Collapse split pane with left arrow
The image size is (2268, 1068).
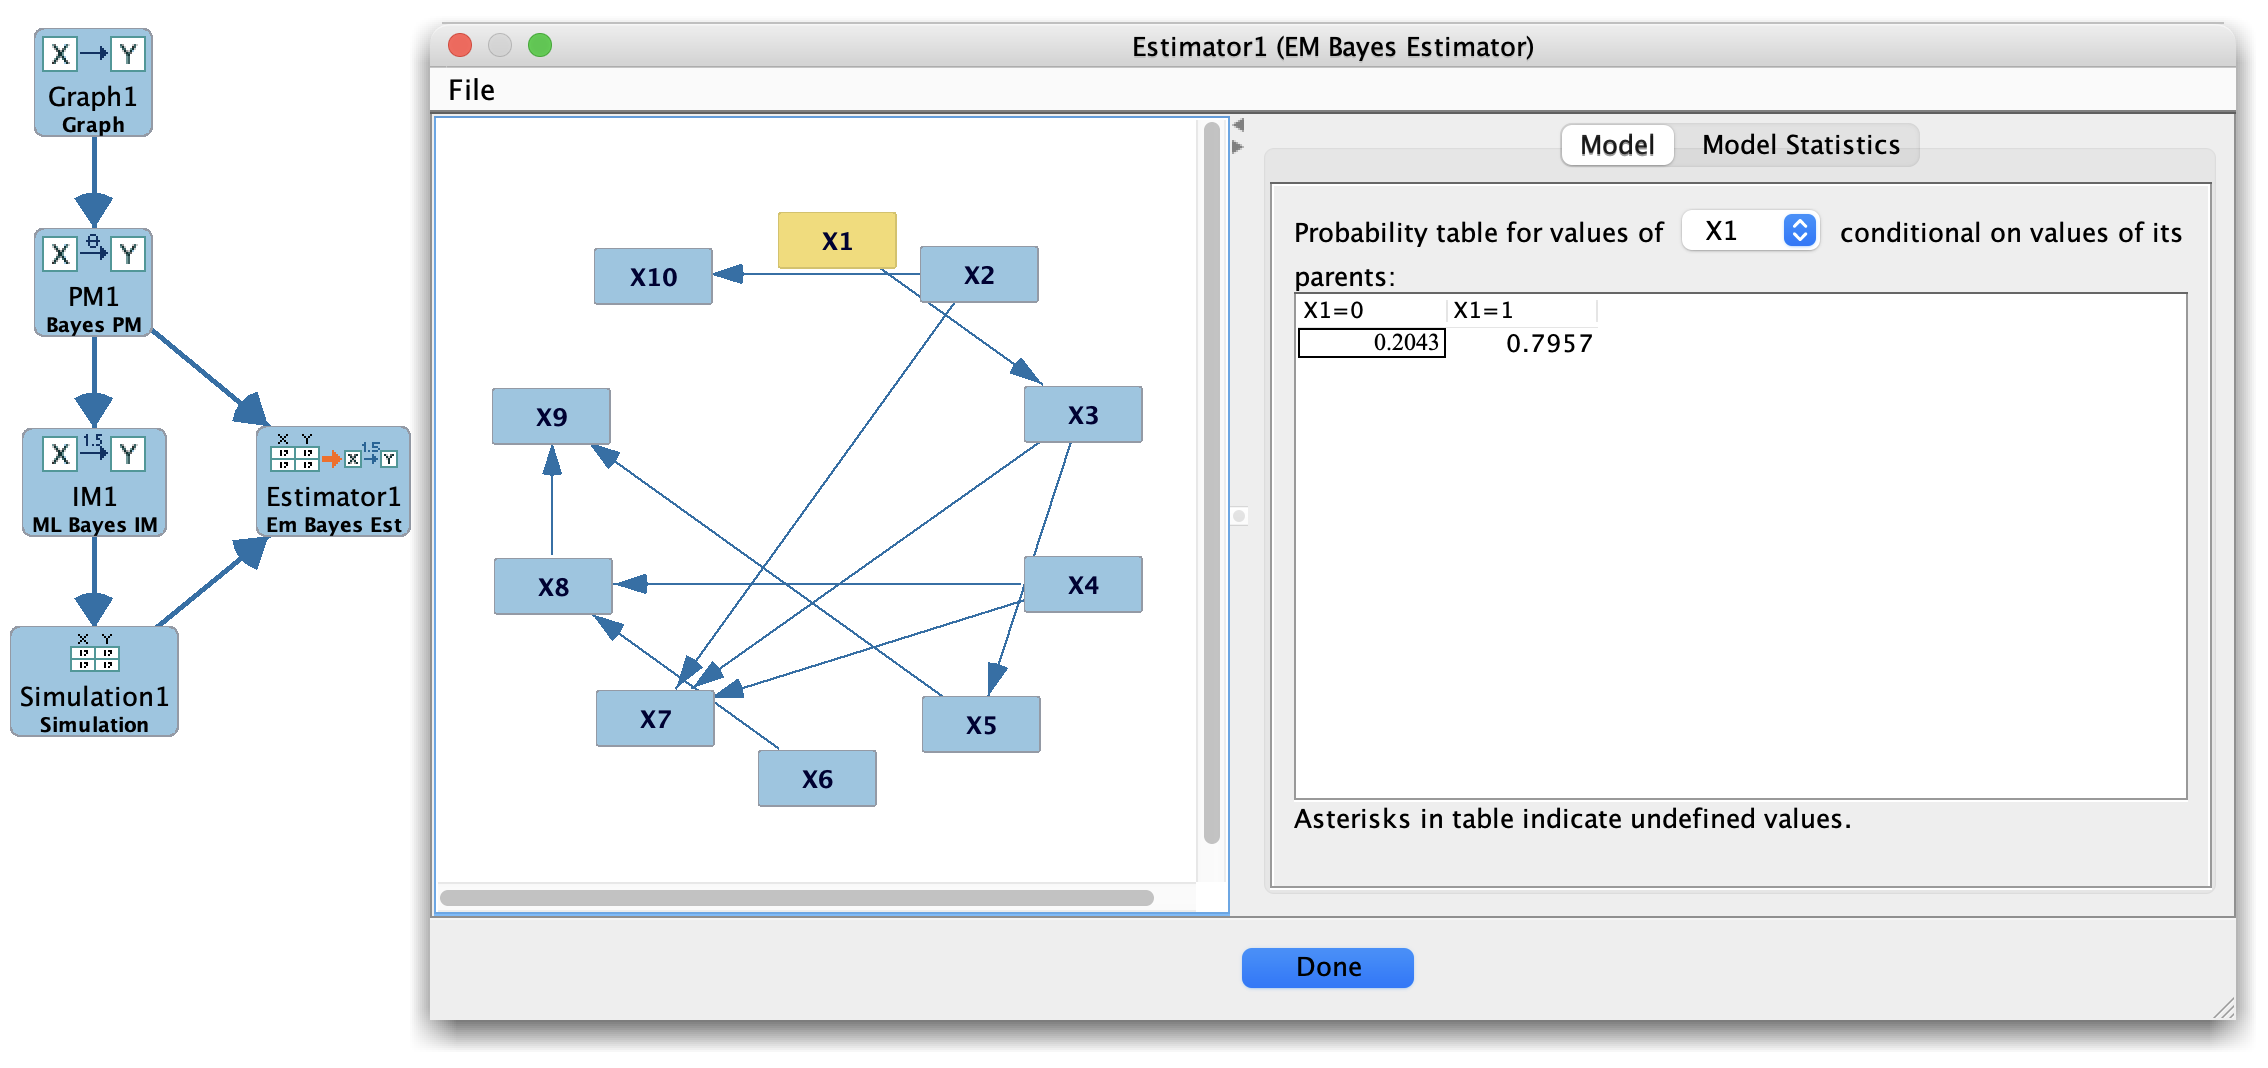click(1238, 125)
